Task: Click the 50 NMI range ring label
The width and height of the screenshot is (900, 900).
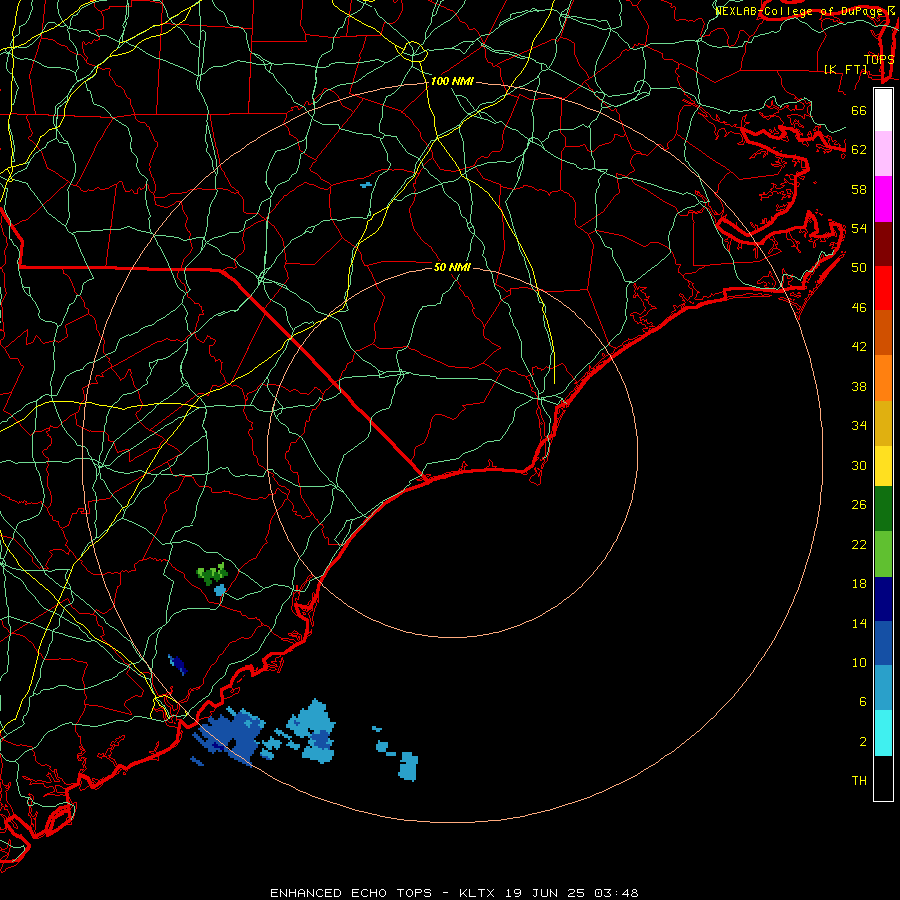Action: tap(452, 267)
